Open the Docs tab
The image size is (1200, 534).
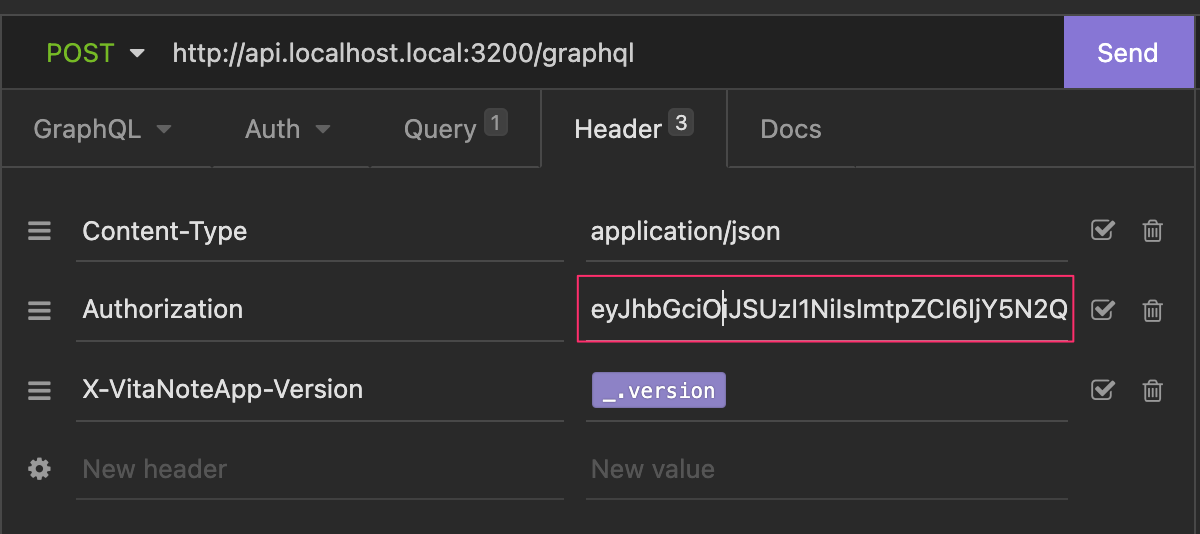tap(790, 129)
